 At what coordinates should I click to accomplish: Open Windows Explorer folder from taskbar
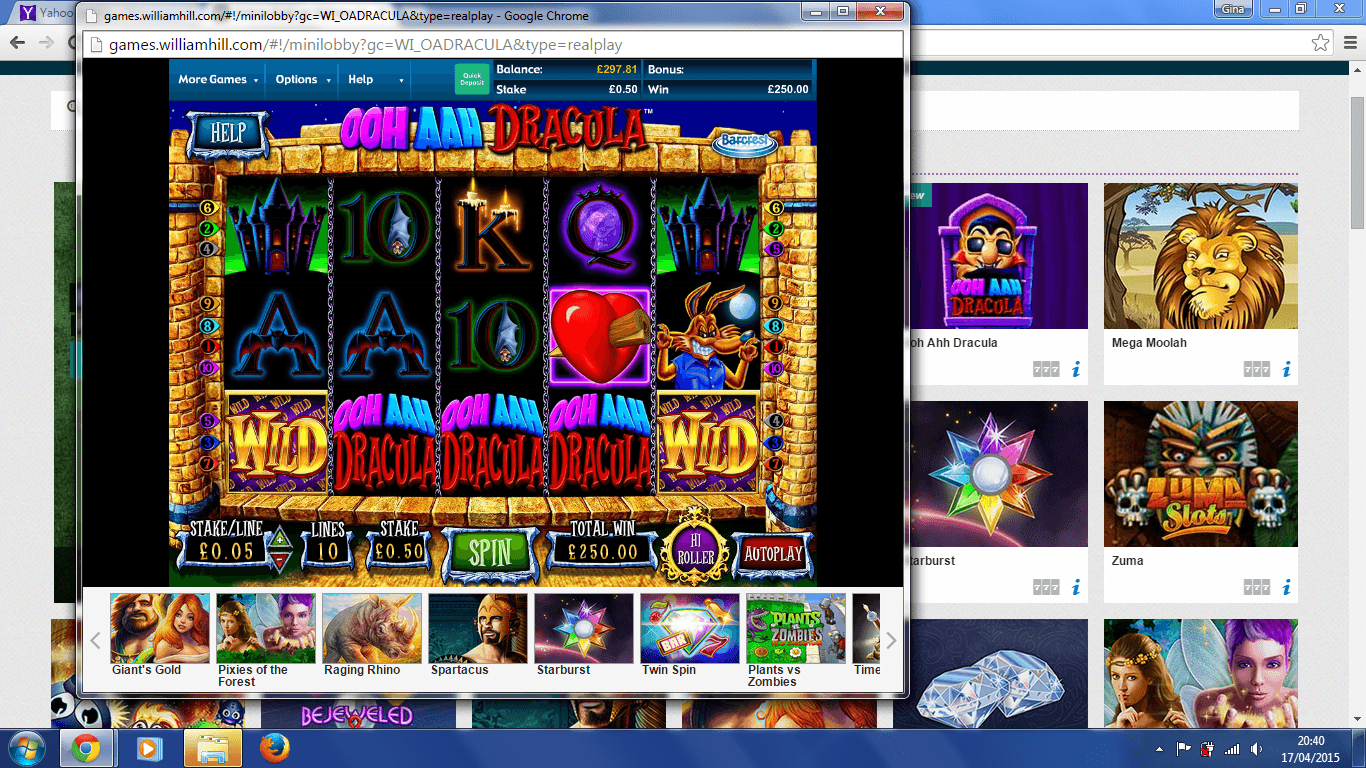(x=212, y=748)
